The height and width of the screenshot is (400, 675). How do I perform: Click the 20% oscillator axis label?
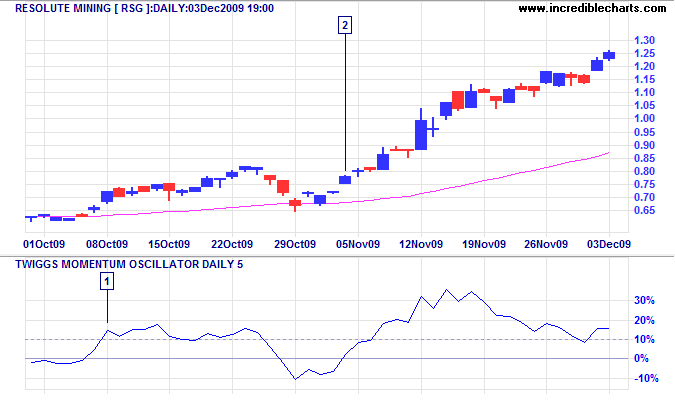pos(644,320)
